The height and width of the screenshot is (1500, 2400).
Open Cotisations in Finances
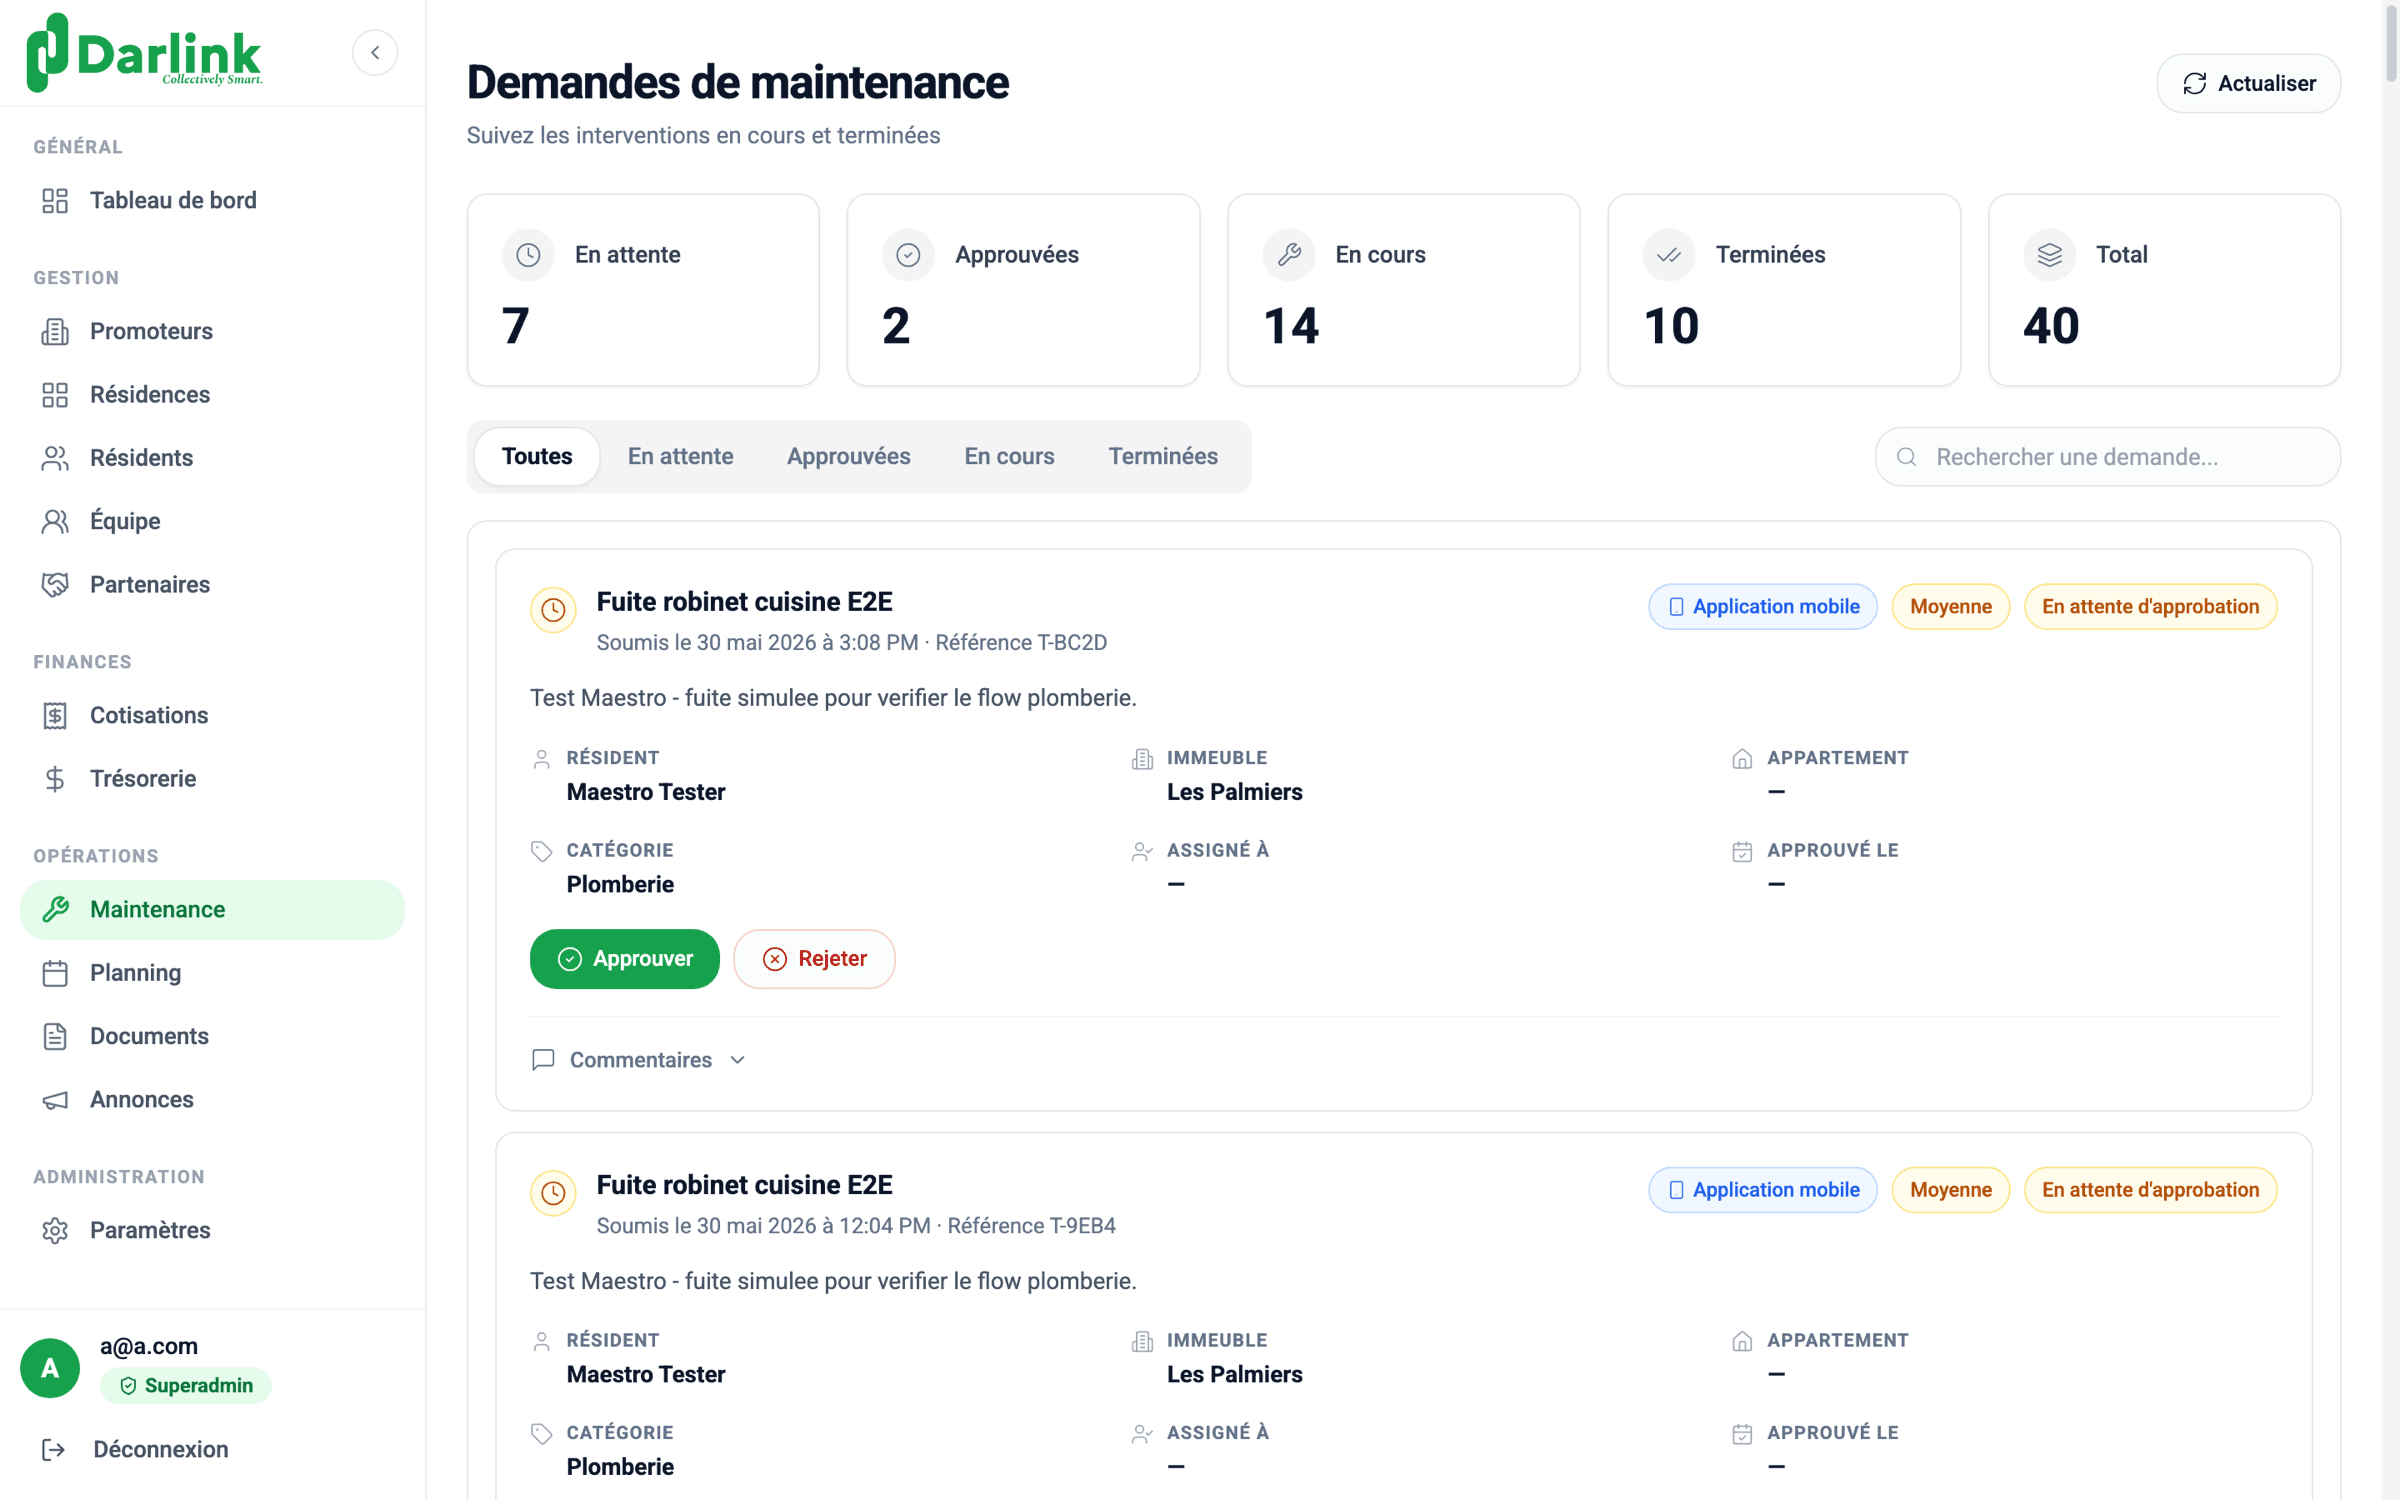click(212, 715)
